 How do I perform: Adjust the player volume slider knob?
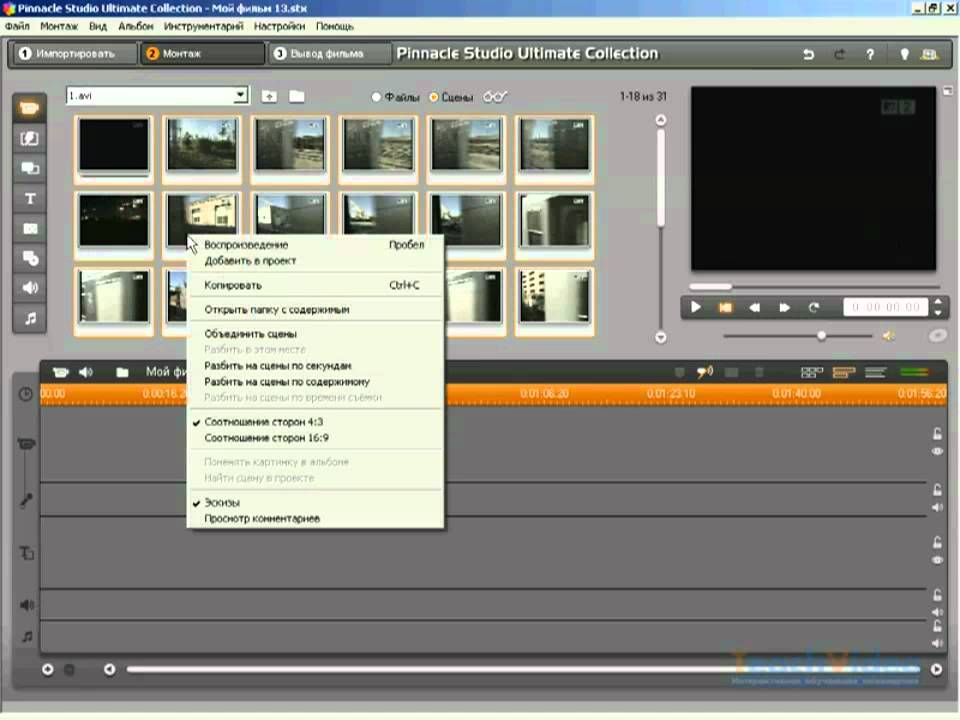(x=822, y=336)
